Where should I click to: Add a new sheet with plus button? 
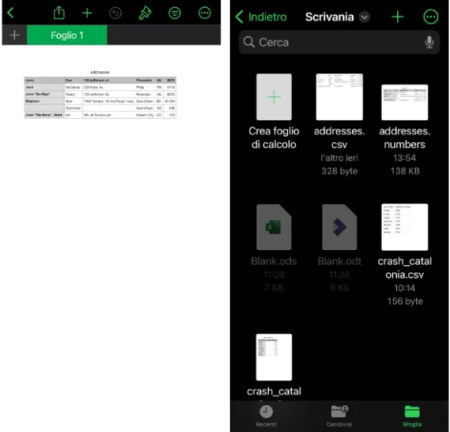[x=14, y=35]
